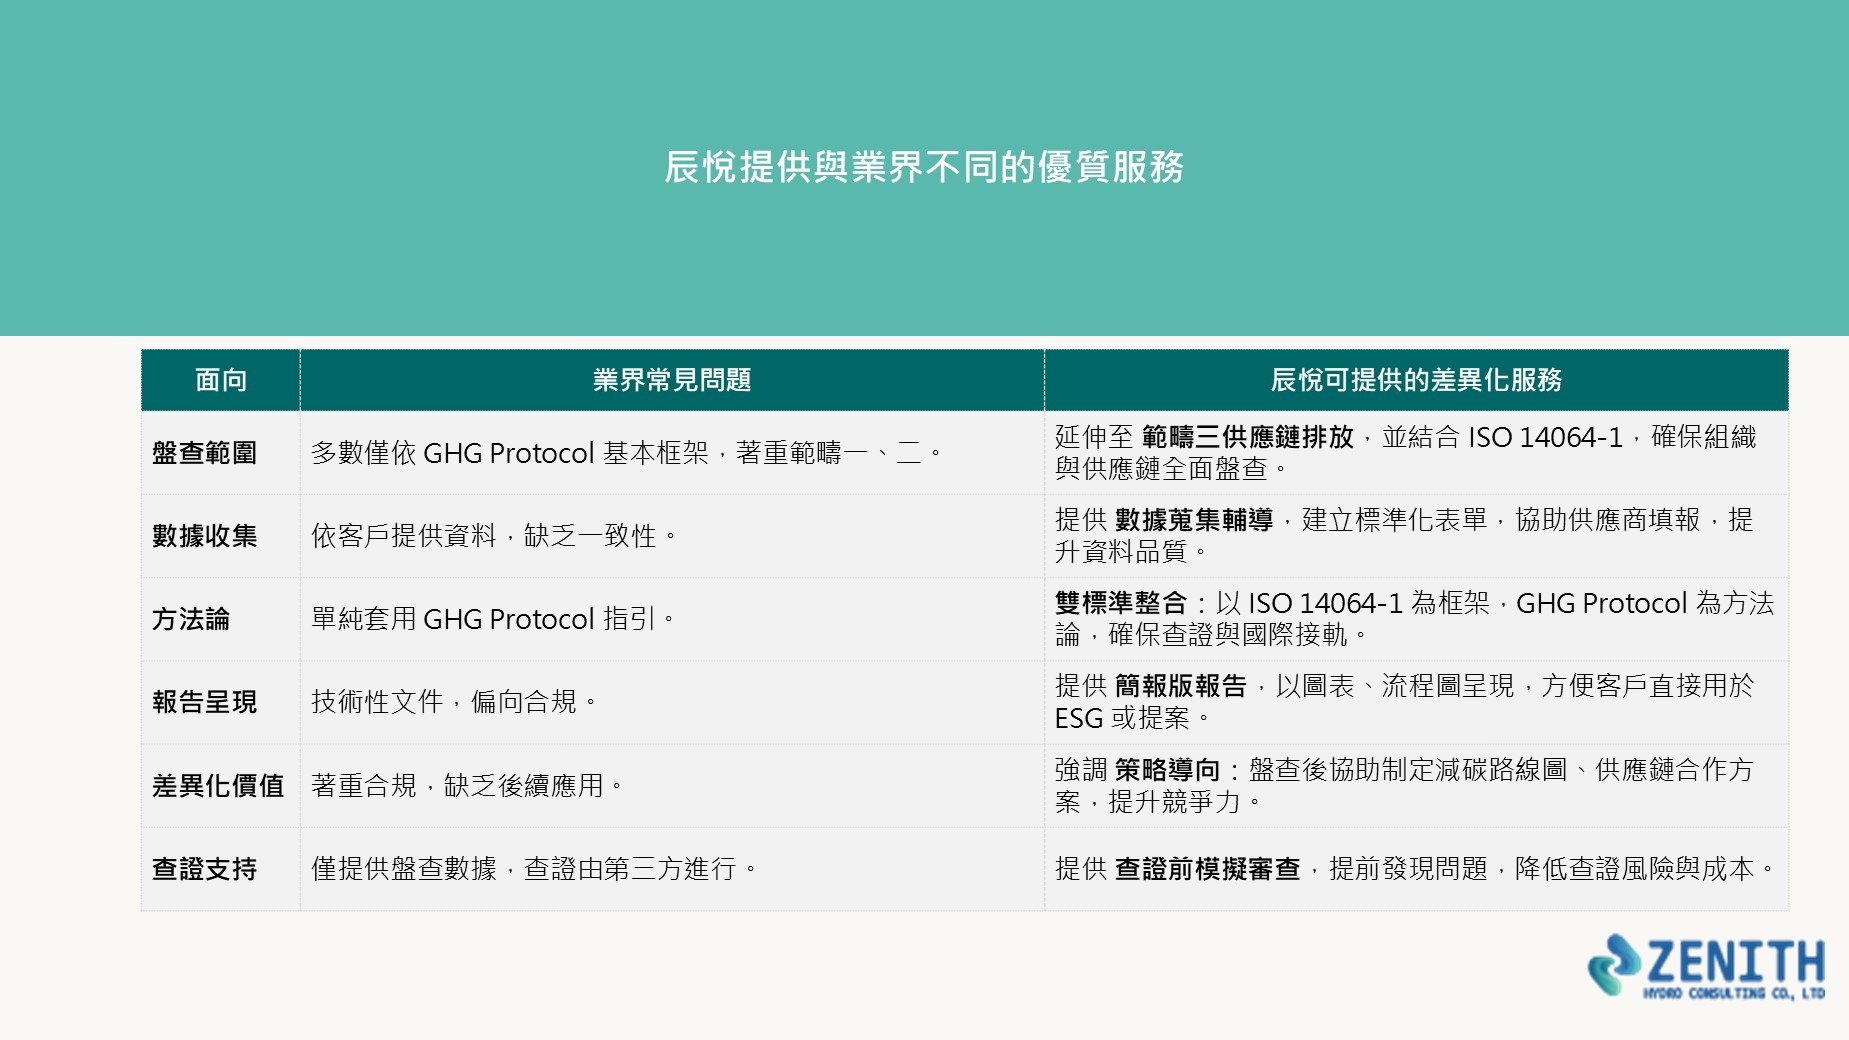Click the bold text 簡報版報告

pyautogui.click(x=1181, y=686)
